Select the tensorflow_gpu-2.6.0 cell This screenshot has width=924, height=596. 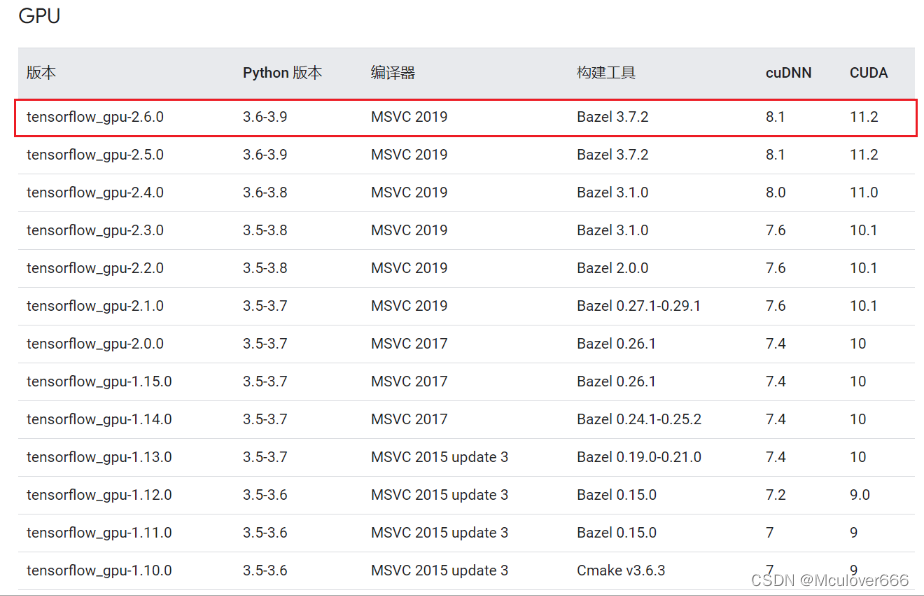click(95, 117)
